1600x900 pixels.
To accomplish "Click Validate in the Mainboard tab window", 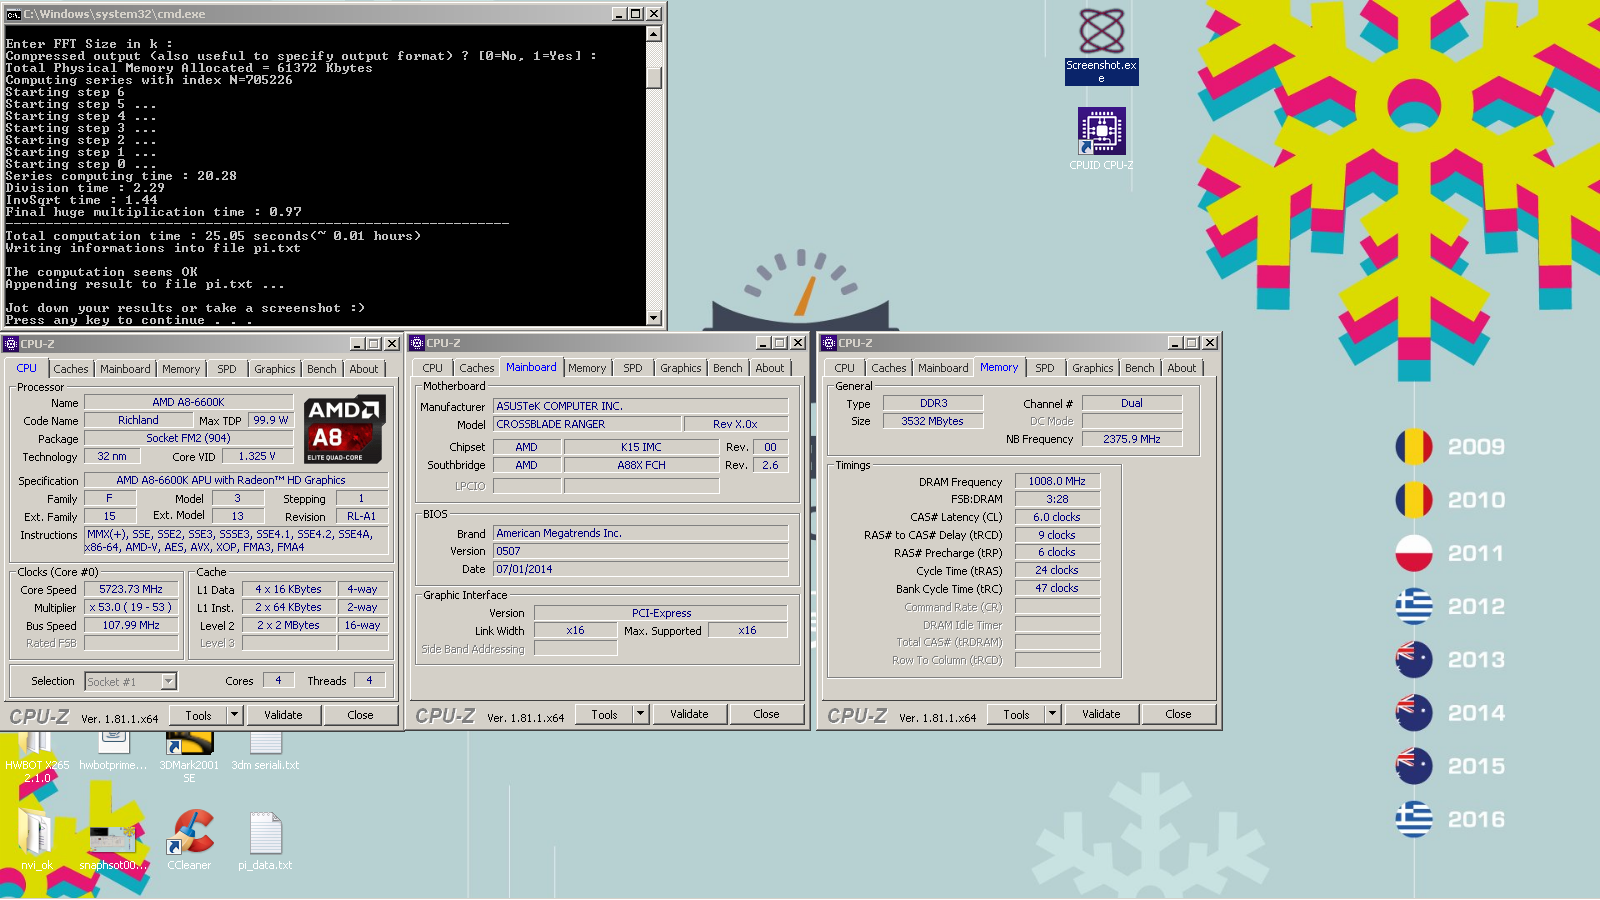I will [689, 714].
